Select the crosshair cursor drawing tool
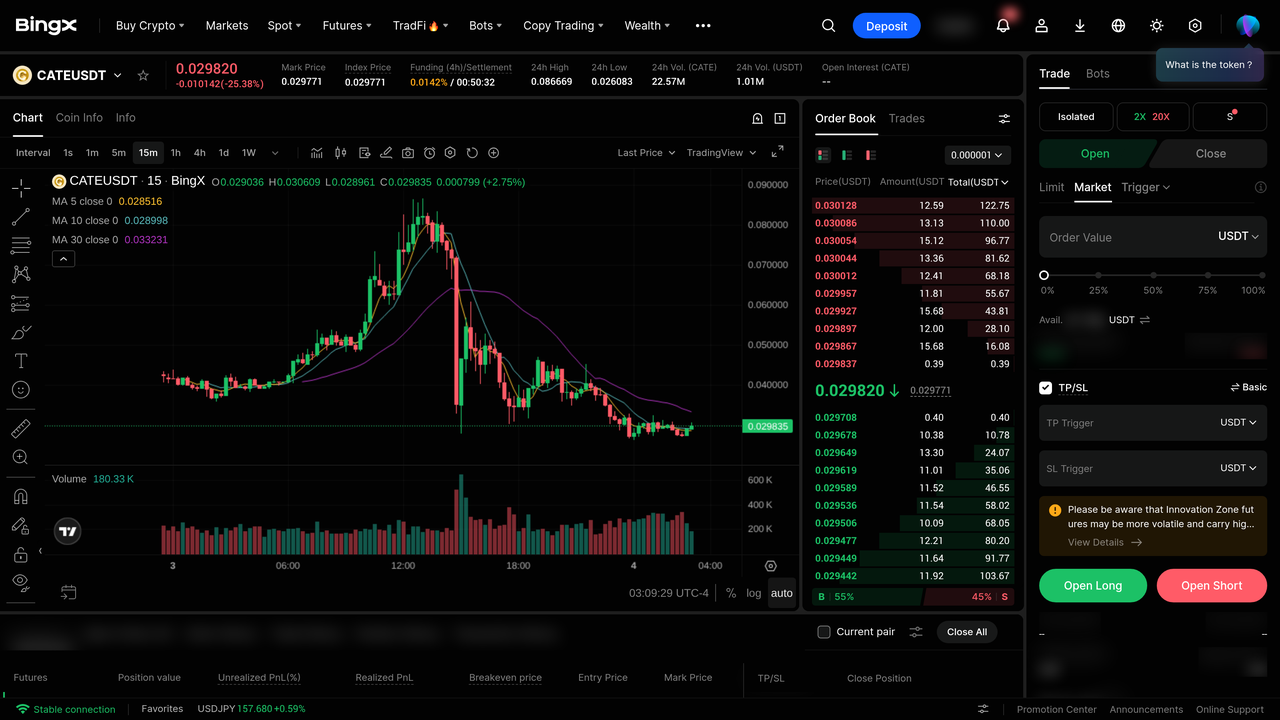Viewport: 1280px width, 720px height. click(x=20, y=188)
